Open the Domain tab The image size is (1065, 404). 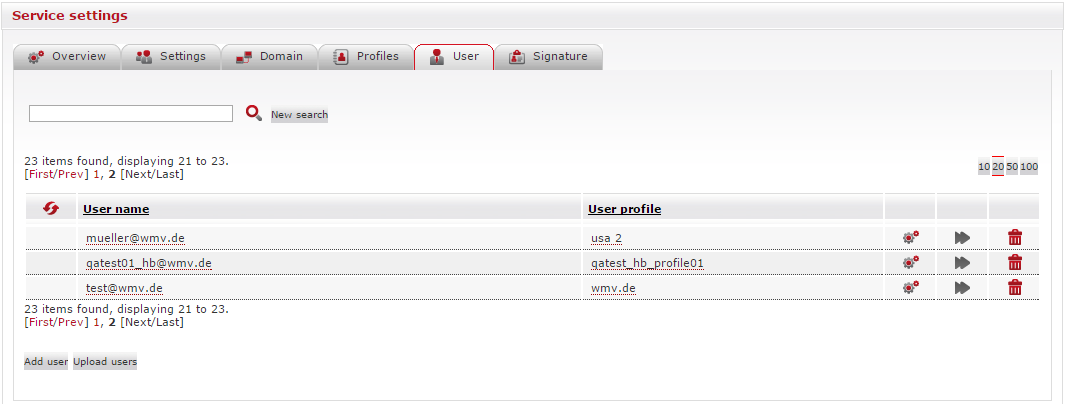269,57
